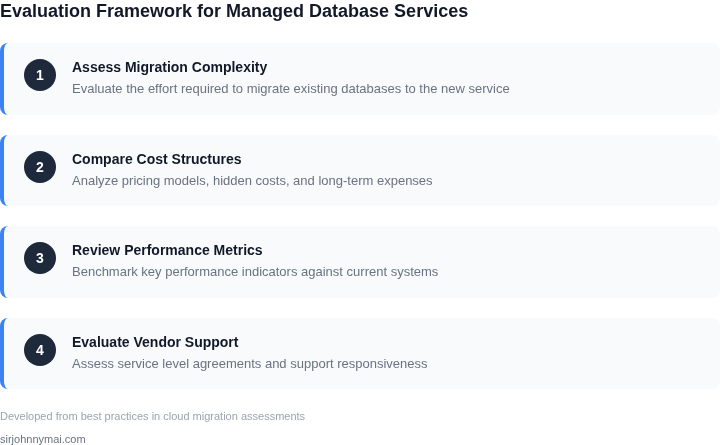720x445 pixels.
Task: Click the step 2 number badge
Action: point(40,167)
